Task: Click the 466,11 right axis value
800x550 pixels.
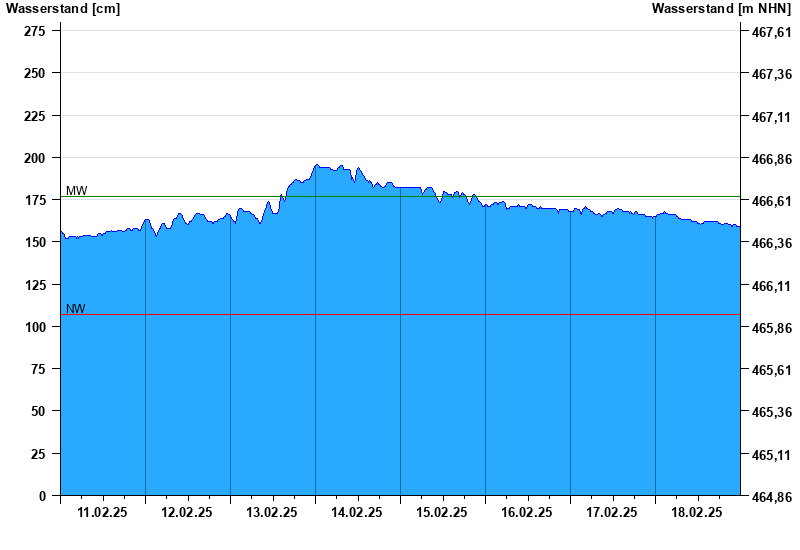Action: pos(772,286)
